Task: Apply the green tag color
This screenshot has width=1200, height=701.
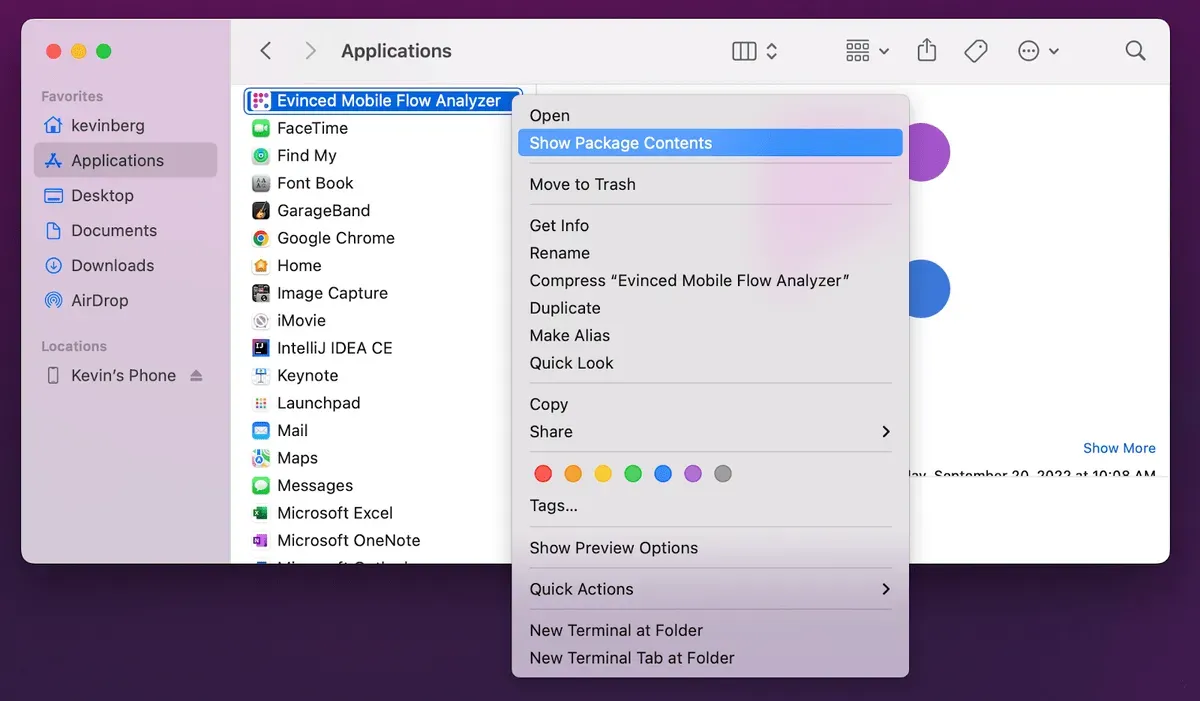Action: [x=633, y=474]
